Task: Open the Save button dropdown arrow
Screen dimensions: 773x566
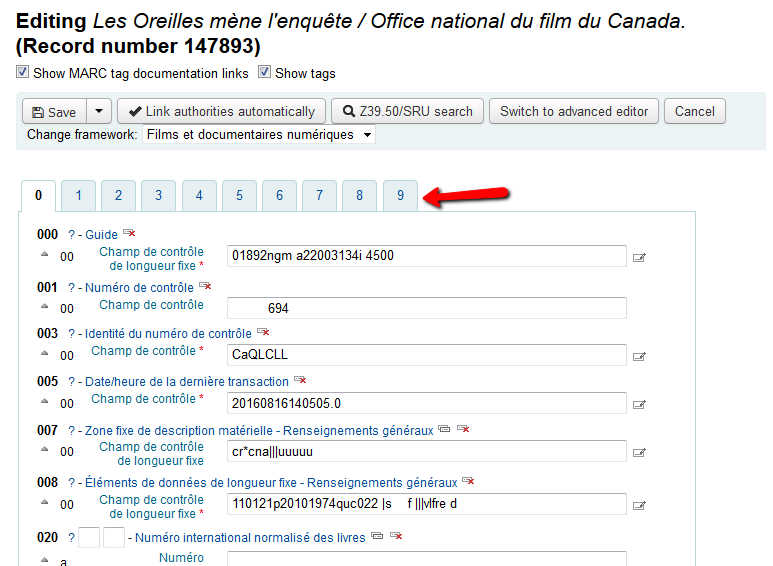Action: [x=98, y=111]
